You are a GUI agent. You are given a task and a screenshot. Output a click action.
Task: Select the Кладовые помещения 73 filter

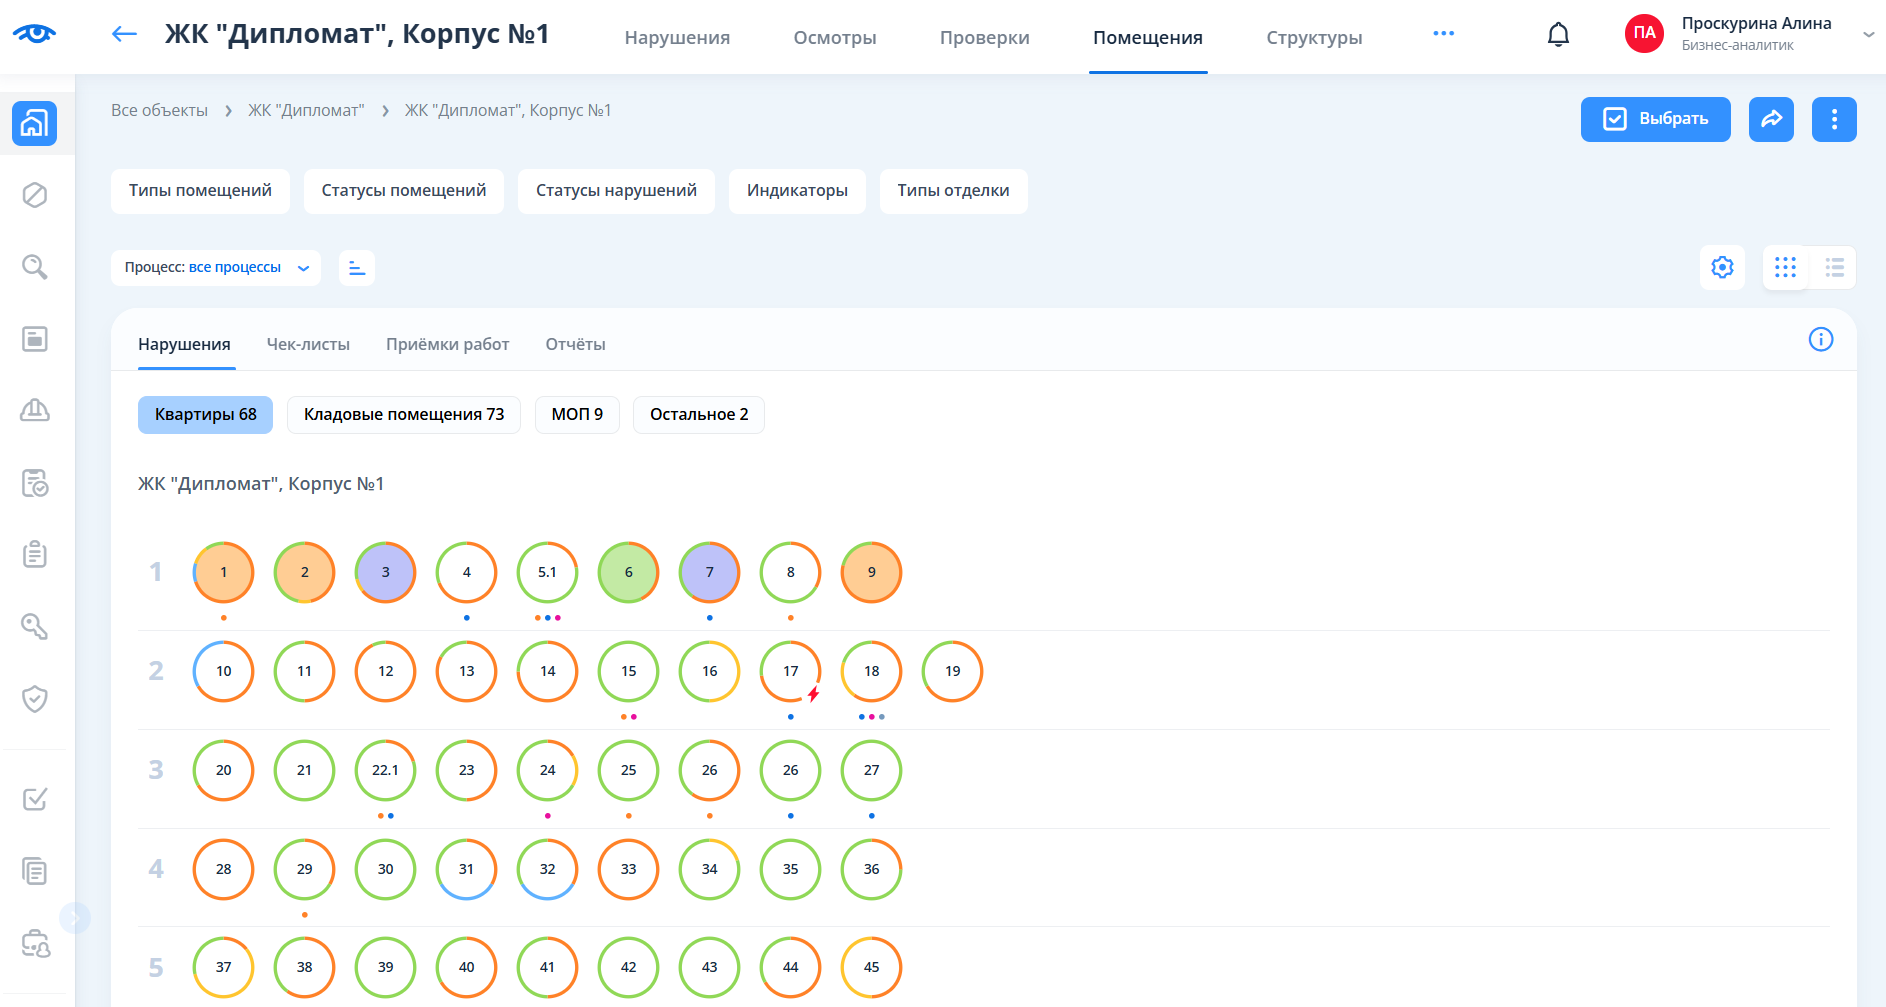pos(403,415)
